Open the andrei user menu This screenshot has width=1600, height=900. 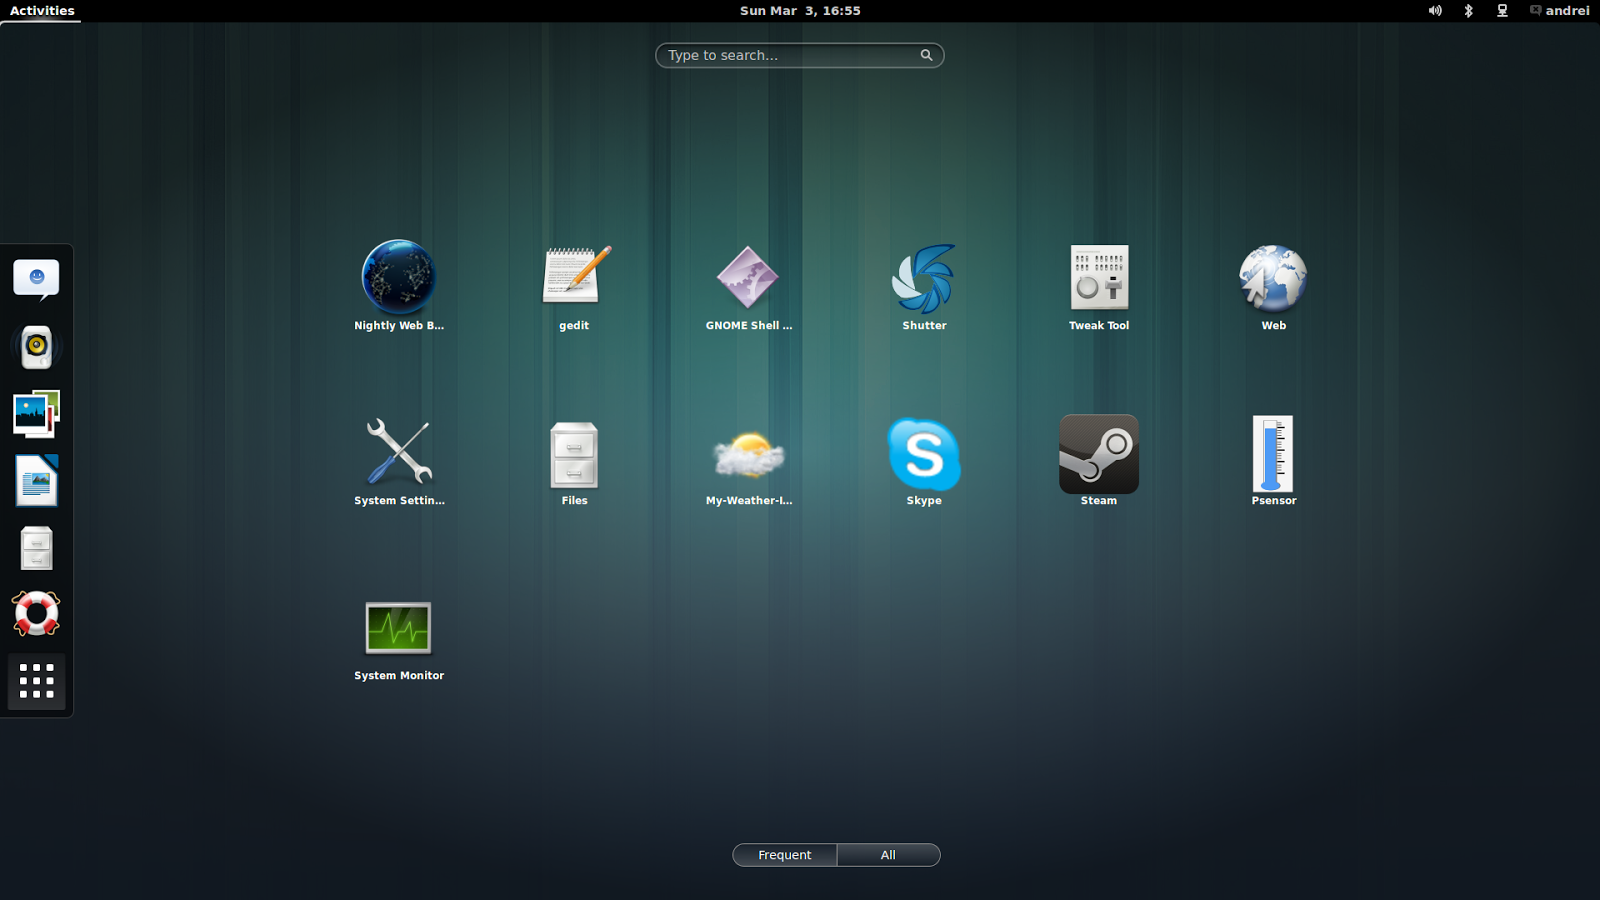pos(1559,11)
